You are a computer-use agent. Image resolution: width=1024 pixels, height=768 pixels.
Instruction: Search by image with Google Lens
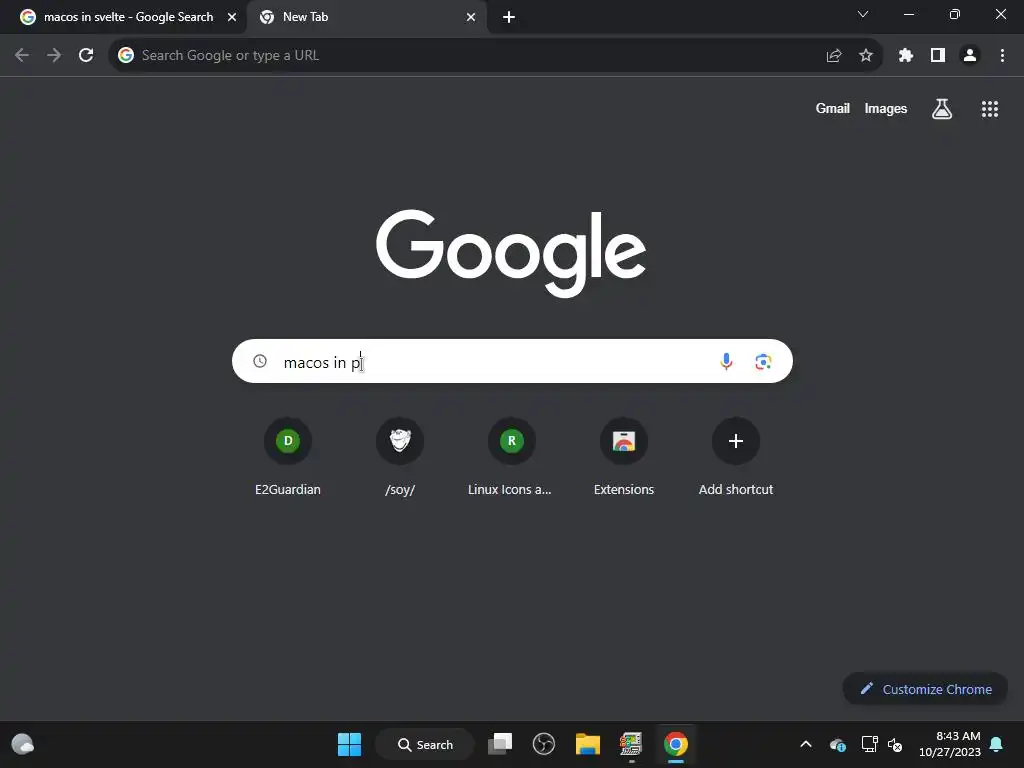763,361
